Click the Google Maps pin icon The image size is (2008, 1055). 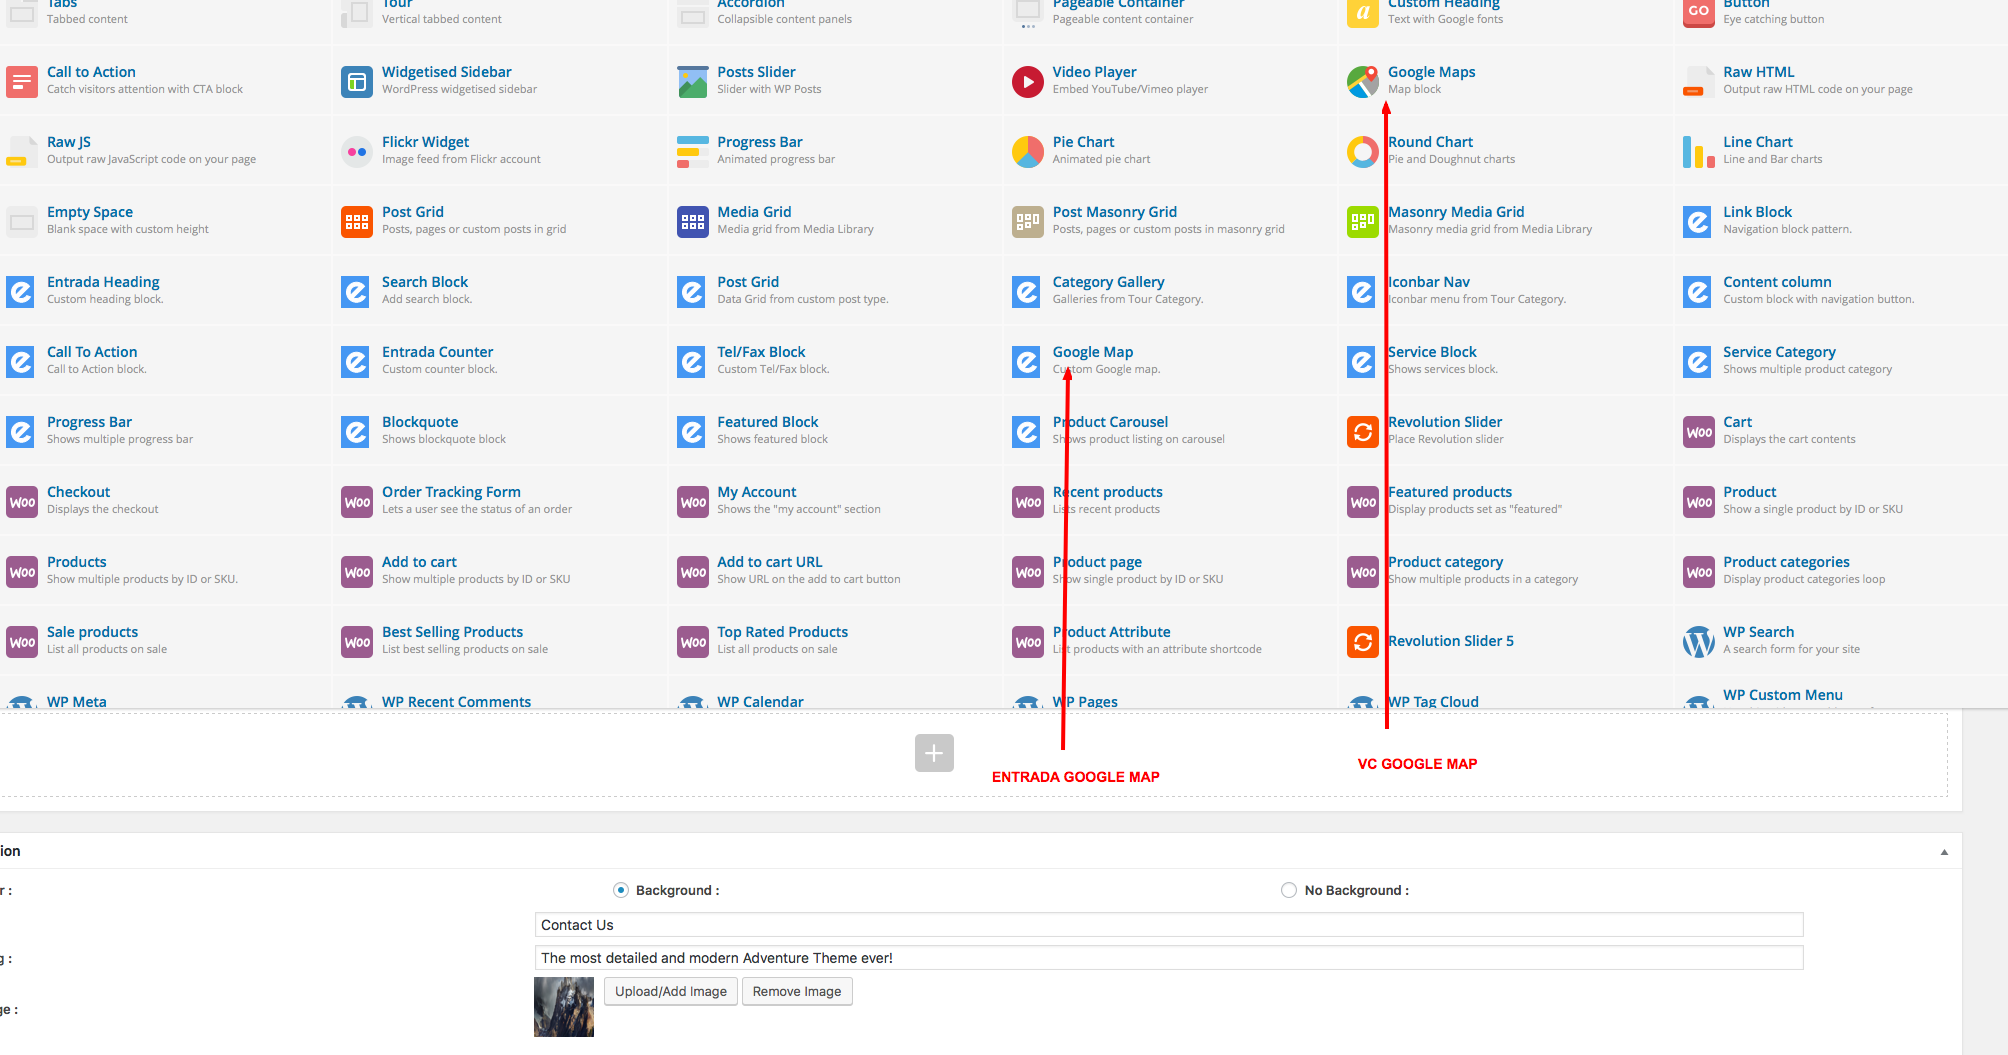click(x=1363, y=81)
